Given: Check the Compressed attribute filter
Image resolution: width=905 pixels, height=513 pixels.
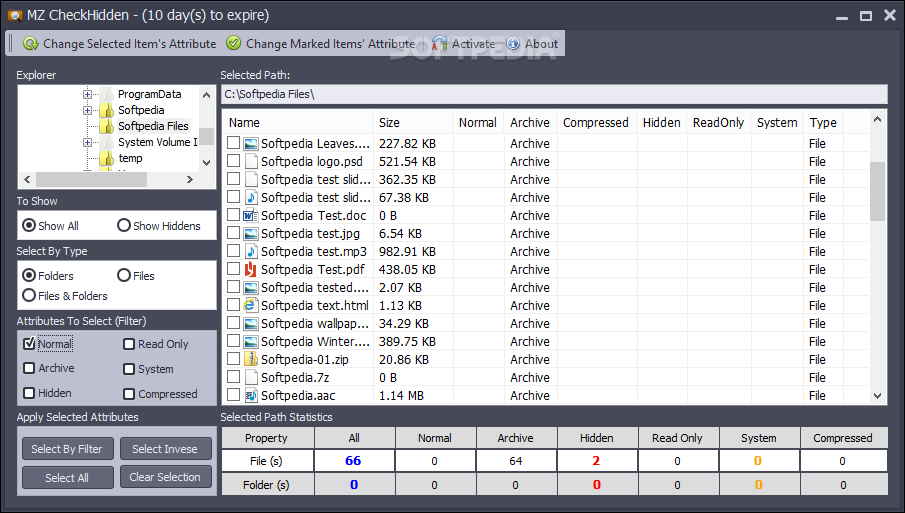Looking at the screenshot, I should tap(129, 394).
